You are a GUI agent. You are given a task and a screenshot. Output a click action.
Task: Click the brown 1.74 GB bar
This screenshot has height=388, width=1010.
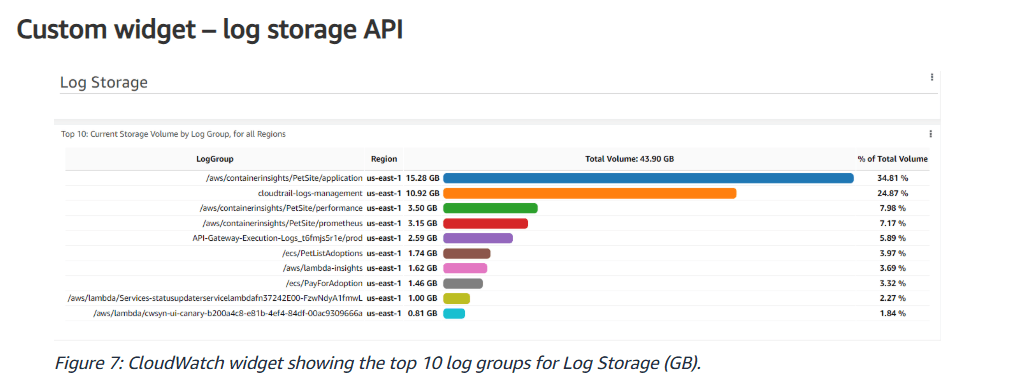(467, 253)
